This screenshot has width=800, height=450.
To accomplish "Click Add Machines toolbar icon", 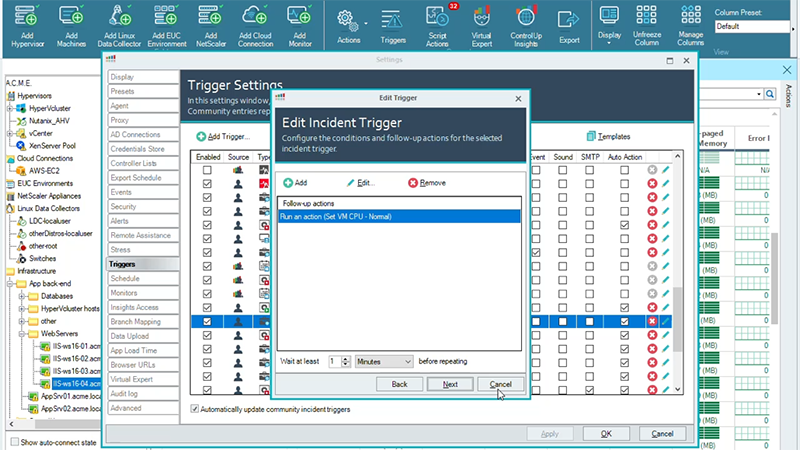I will tap(71, 26).
